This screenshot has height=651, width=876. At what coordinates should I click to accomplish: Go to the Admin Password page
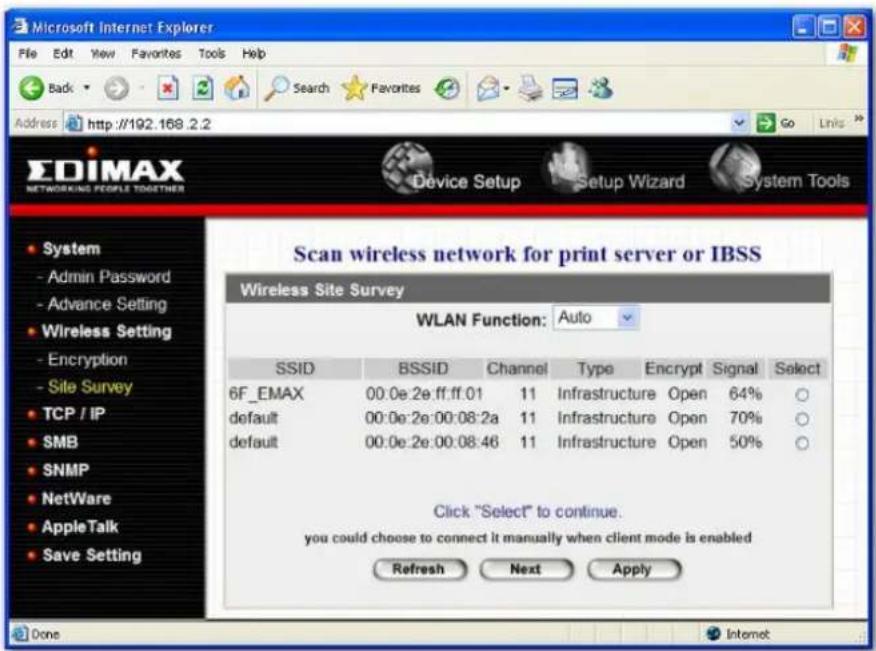click(x=109, y=277)
